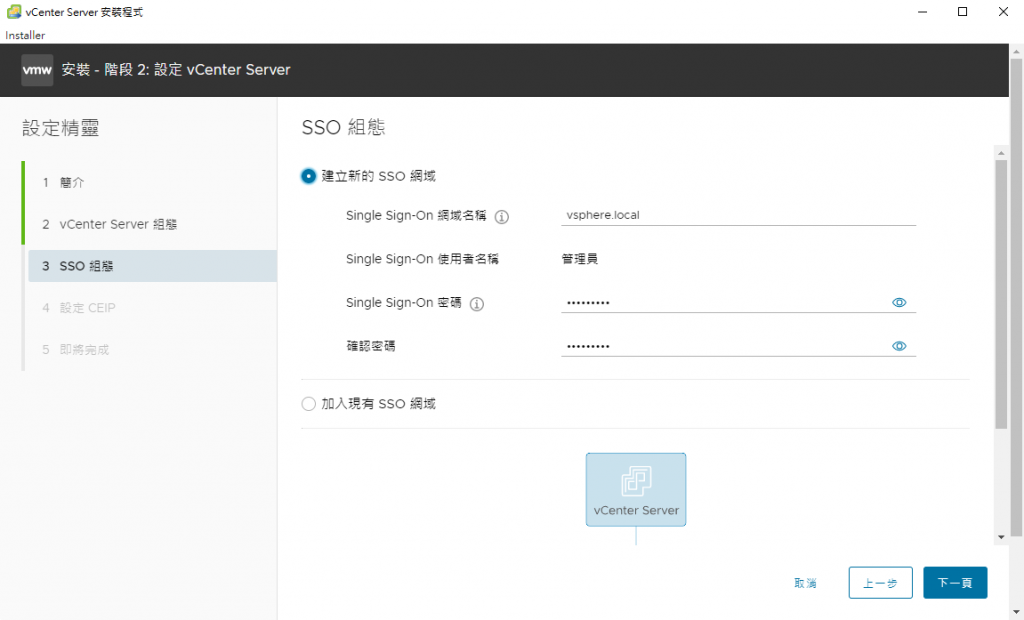
Task: Choose the join existing SSO domain option
Action: [x=308, y=404]
